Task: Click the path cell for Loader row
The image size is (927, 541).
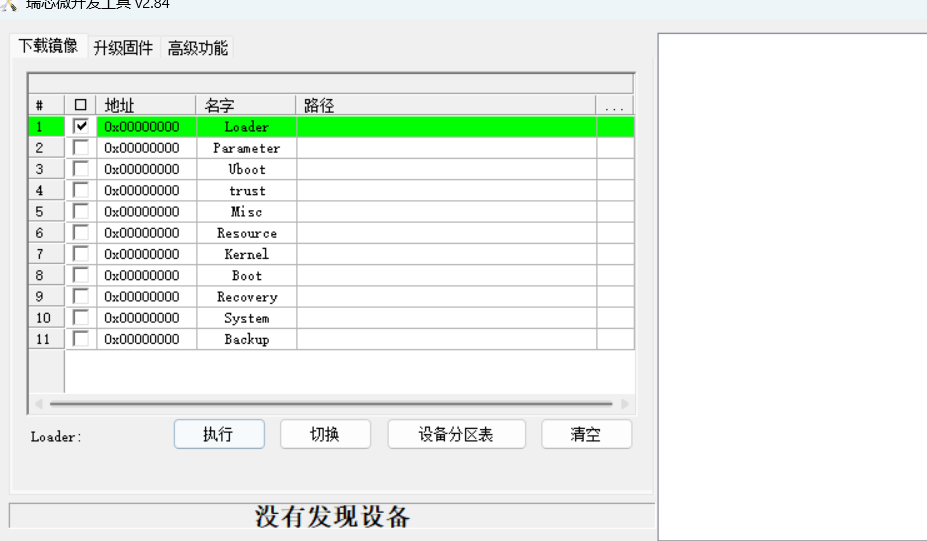Action: click(x=446, y=127)
